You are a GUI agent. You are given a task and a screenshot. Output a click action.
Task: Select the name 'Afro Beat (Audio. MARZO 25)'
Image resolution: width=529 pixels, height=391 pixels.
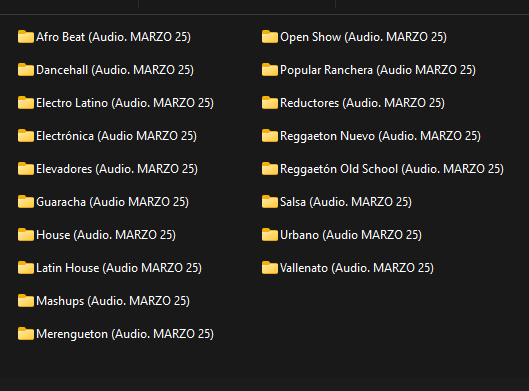[113, 37]
